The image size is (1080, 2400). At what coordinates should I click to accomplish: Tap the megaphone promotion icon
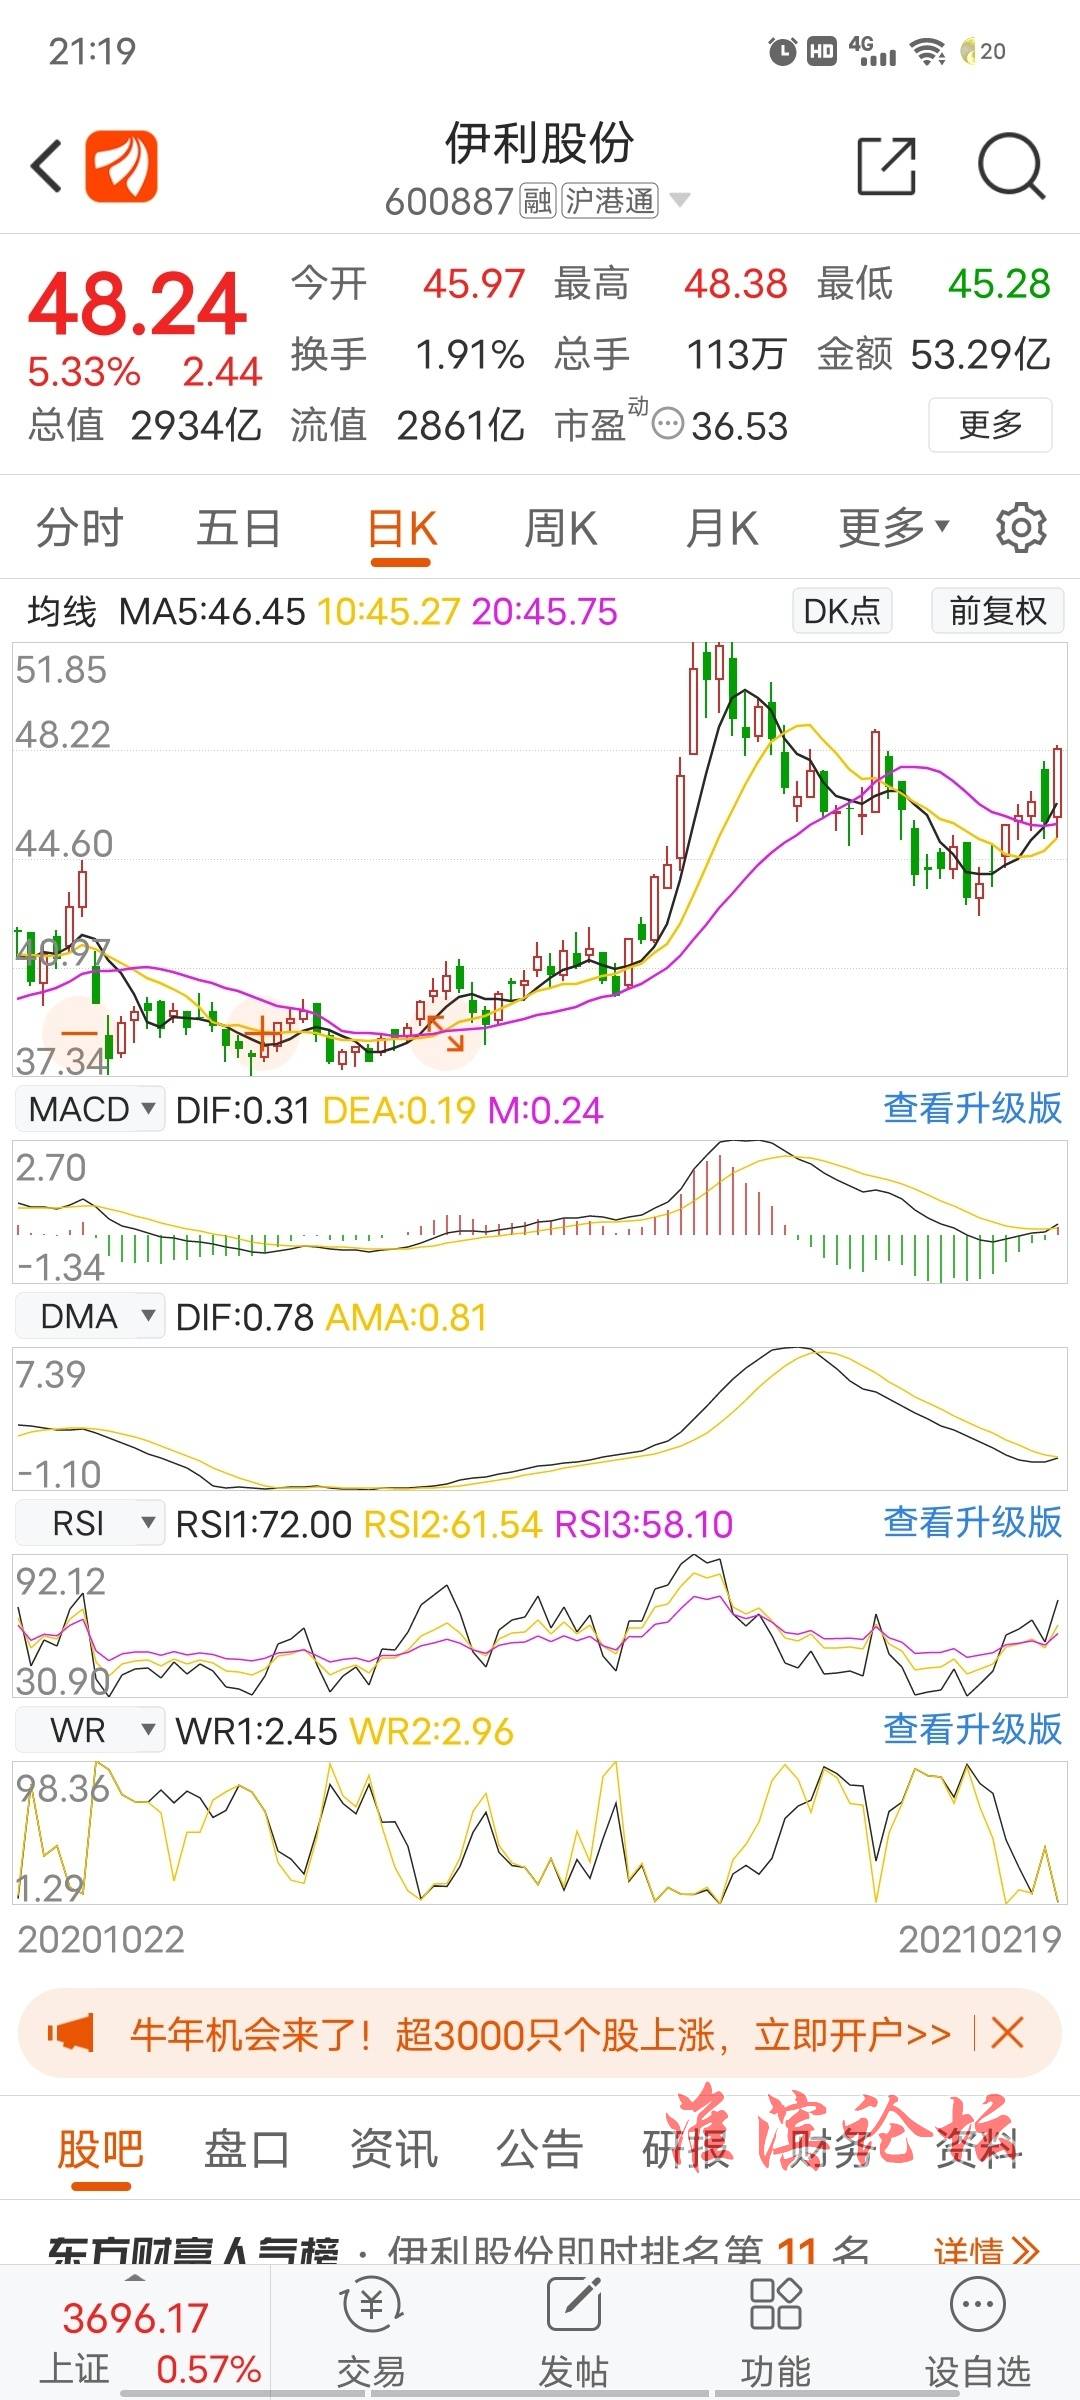[x=71, y=2033]
